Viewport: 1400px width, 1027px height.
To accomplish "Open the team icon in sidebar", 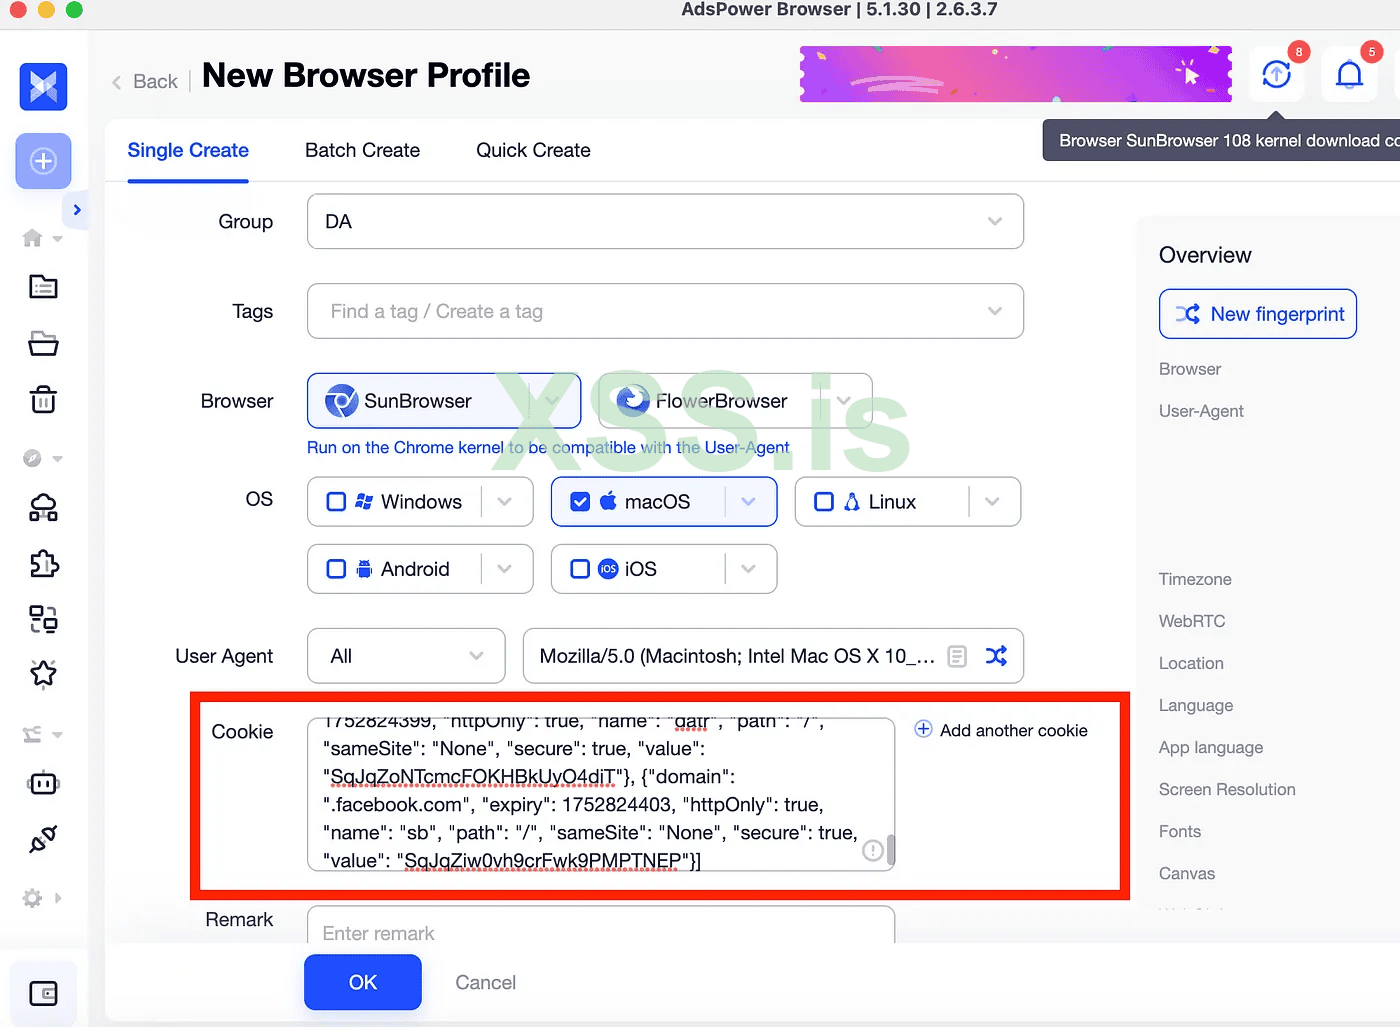I will pyautogui.click(x=32, y=734).
